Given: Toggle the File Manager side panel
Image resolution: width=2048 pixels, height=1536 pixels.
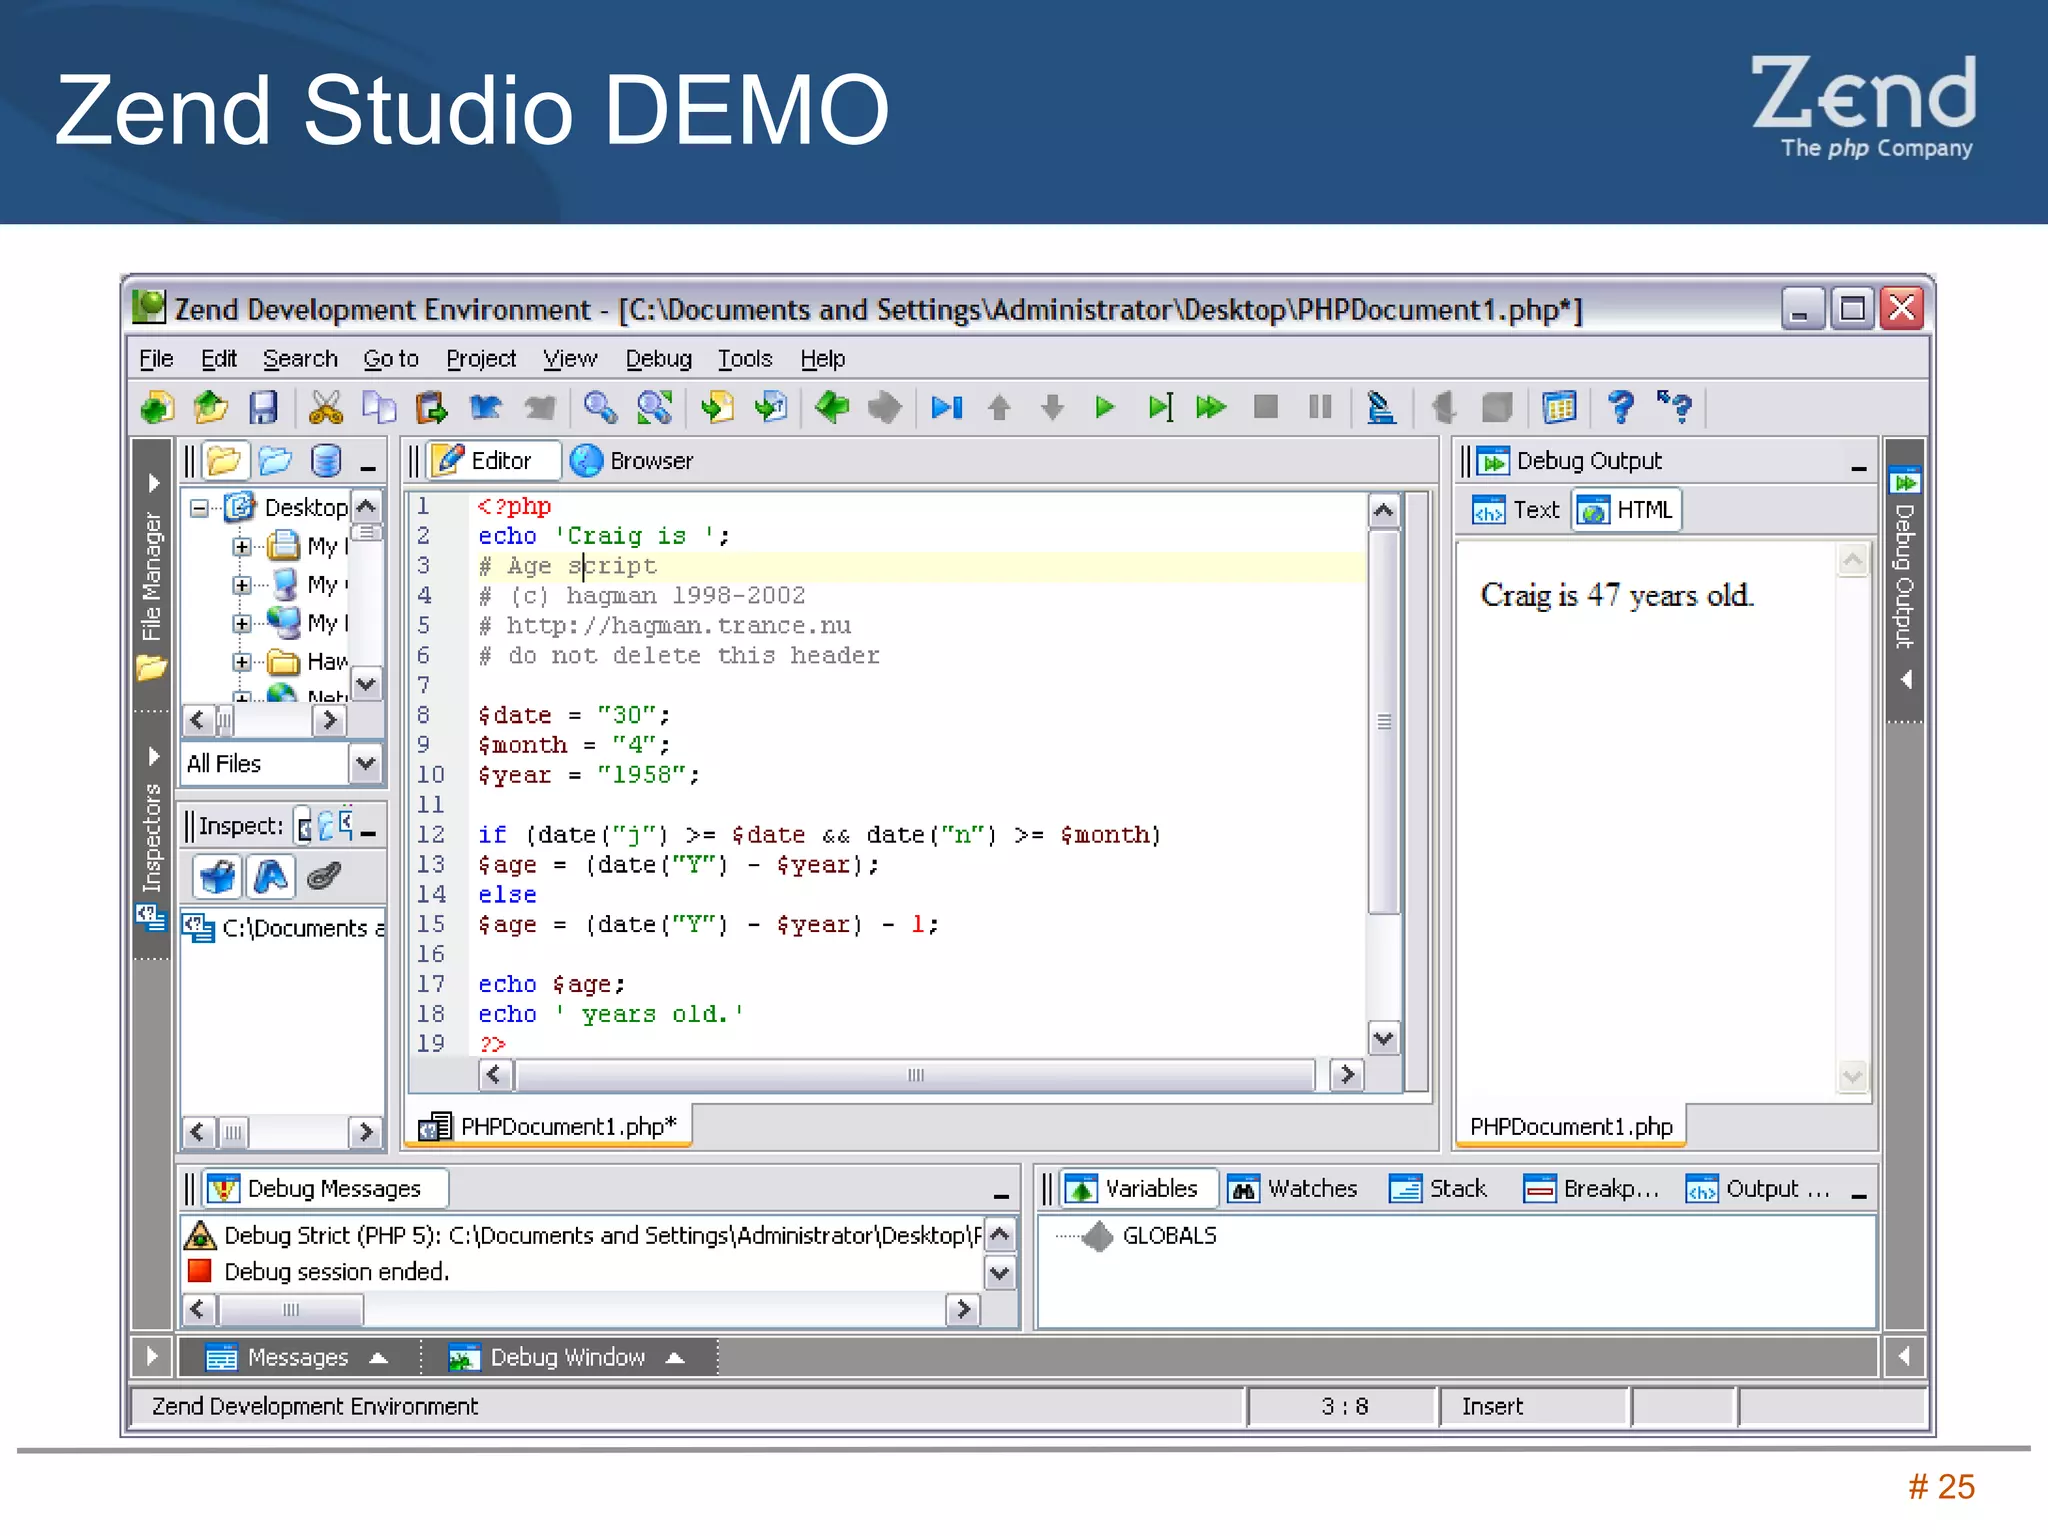Looking at the screenshot, I should (152, 575).
